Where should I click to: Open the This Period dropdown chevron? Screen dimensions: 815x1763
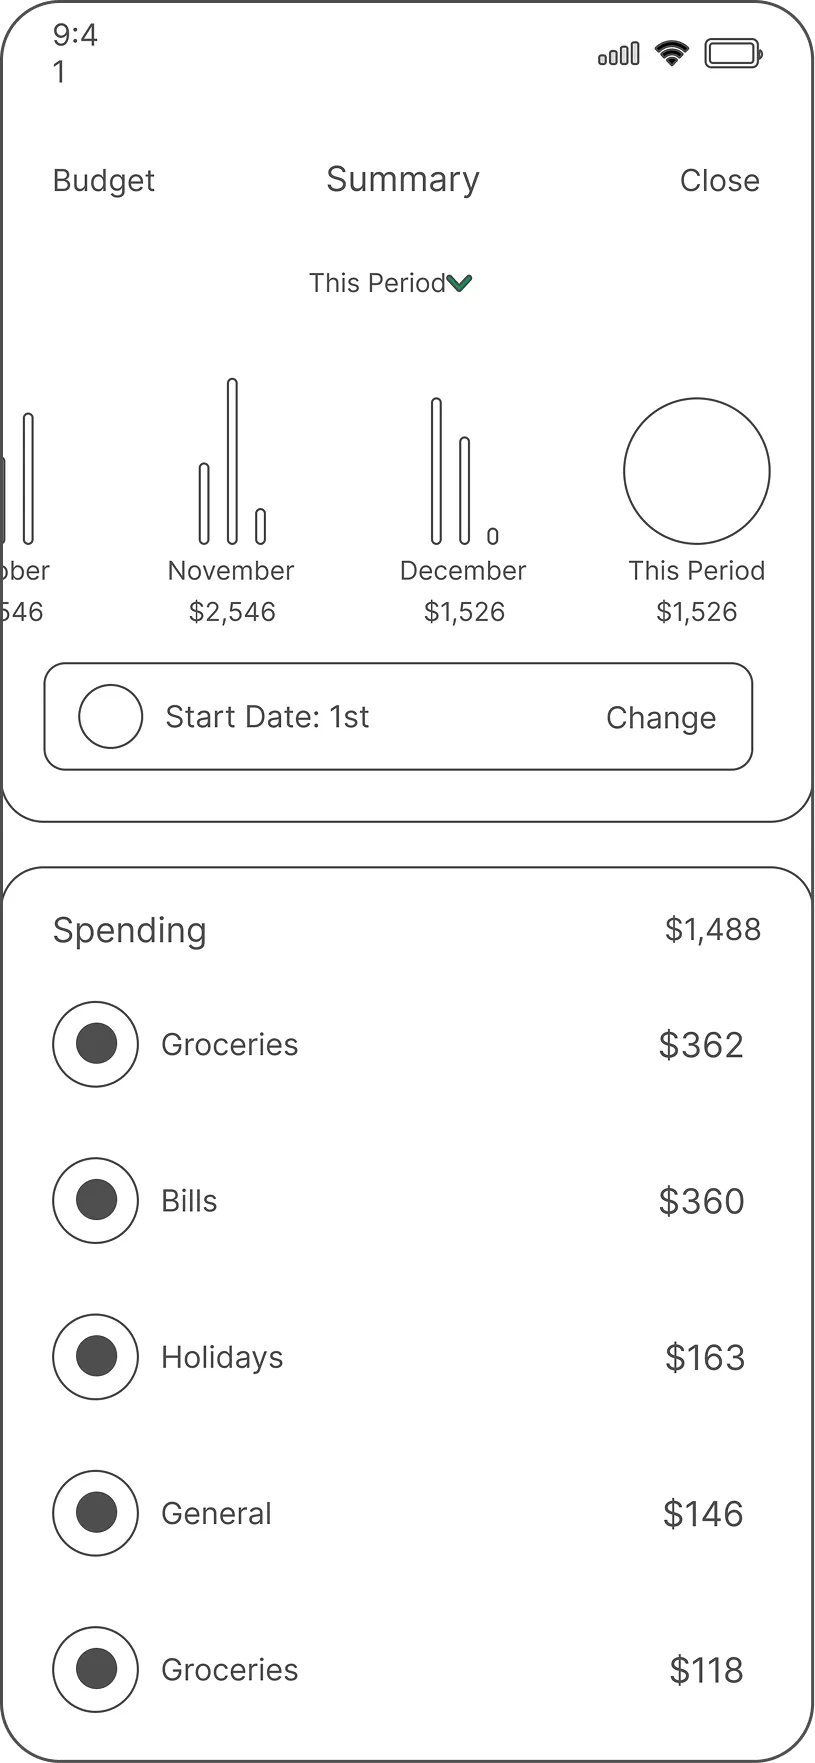459,284
